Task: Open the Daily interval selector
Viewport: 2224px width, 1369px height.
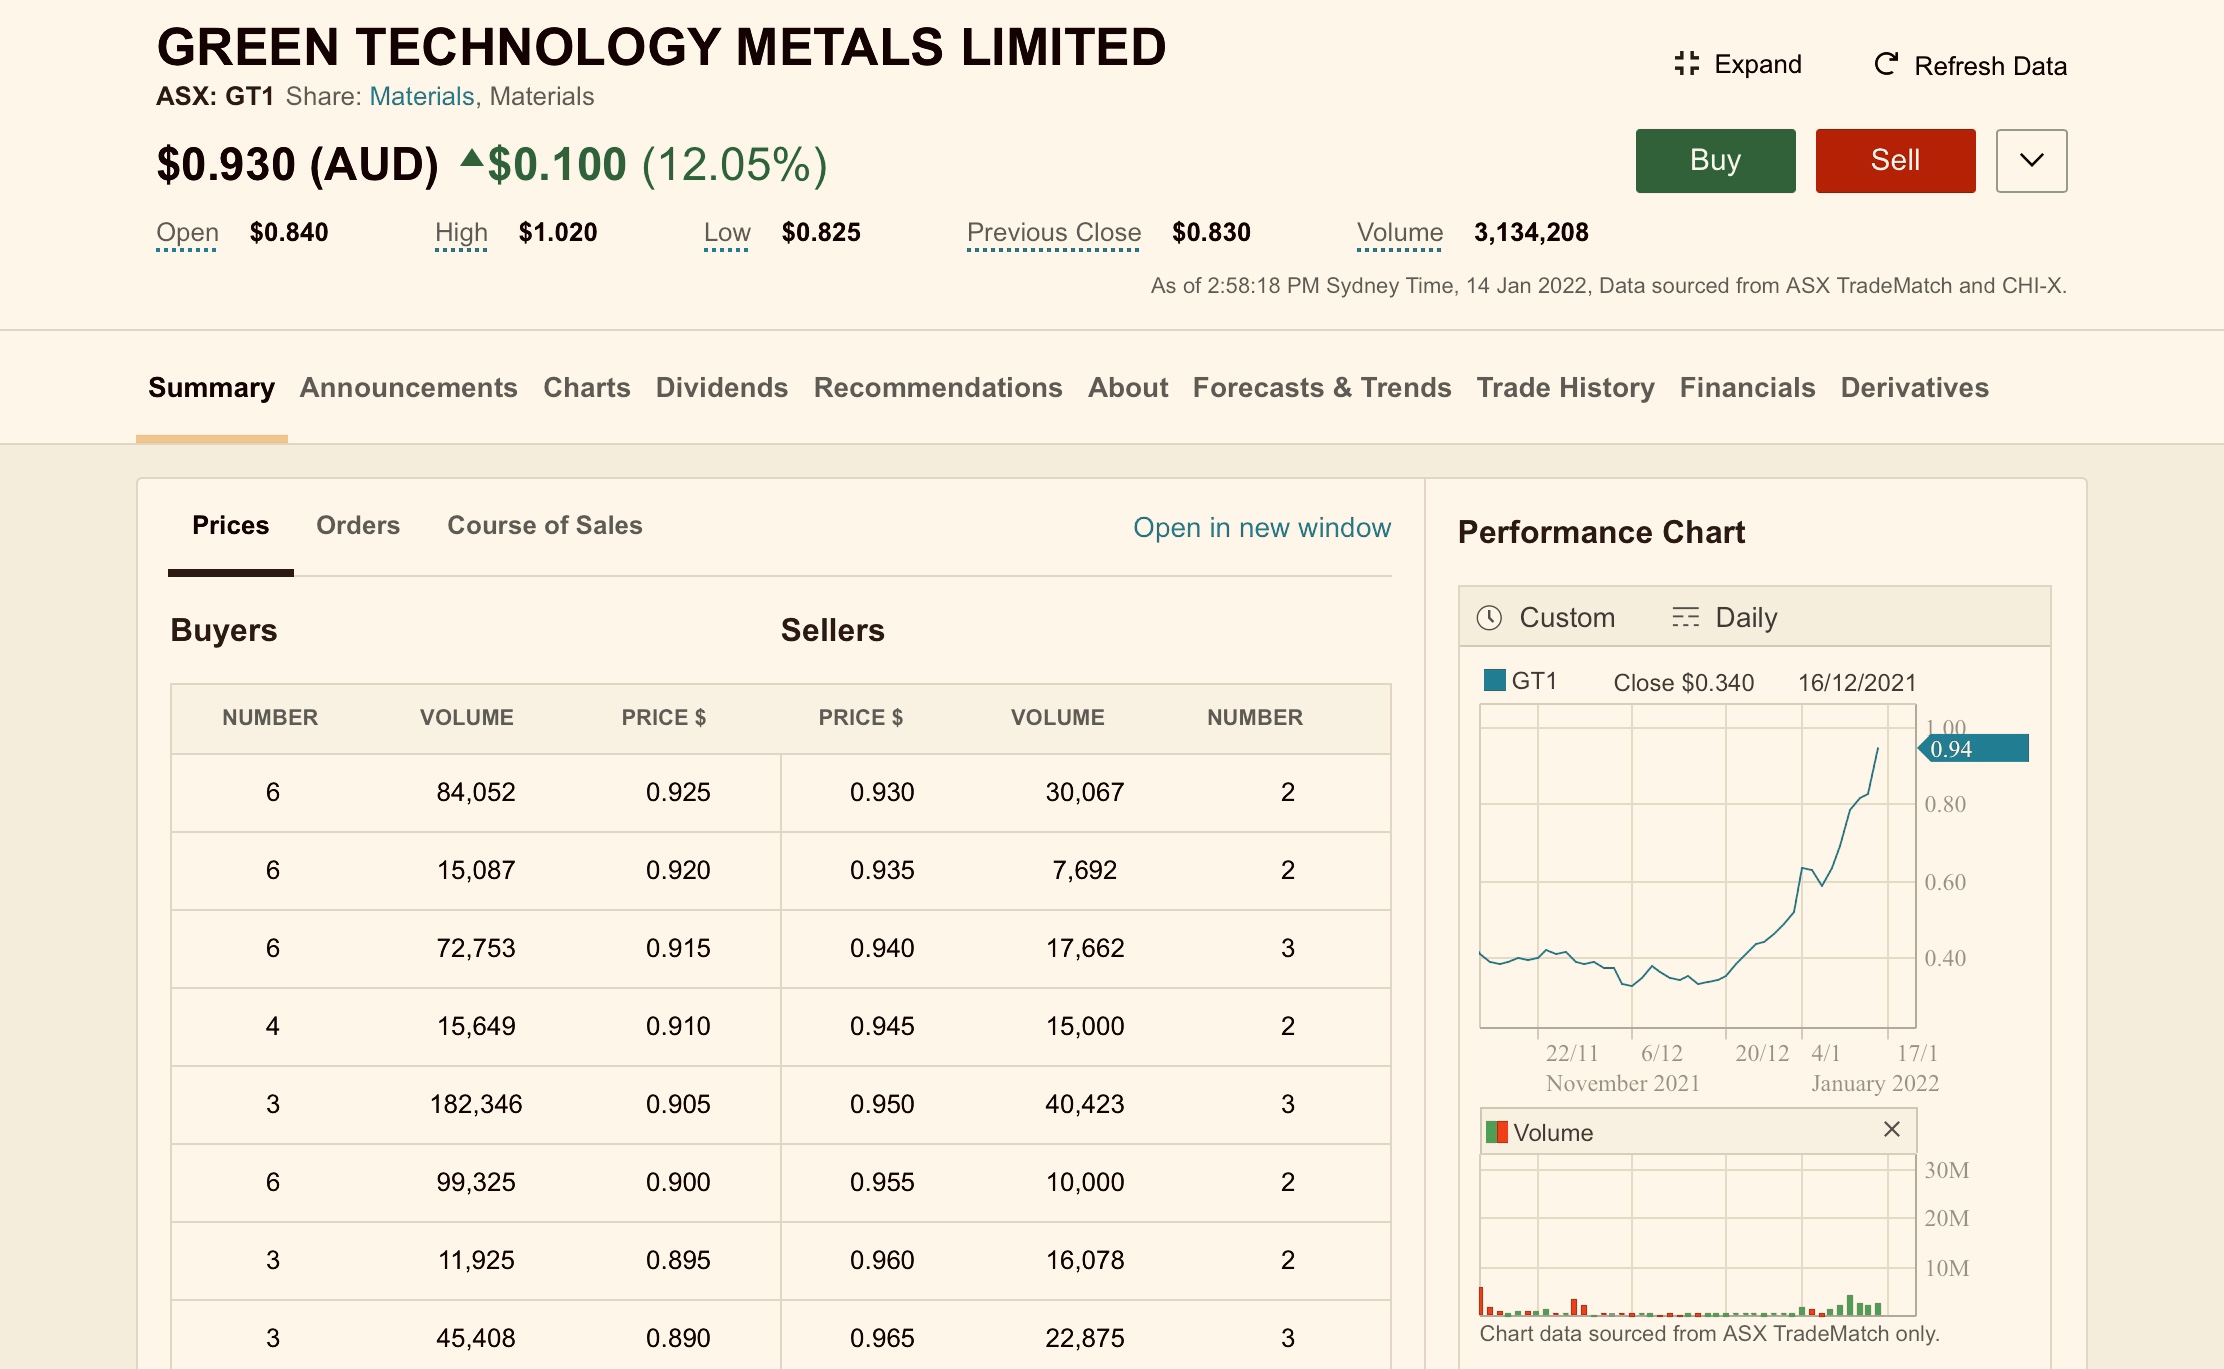Action: 1724,618
